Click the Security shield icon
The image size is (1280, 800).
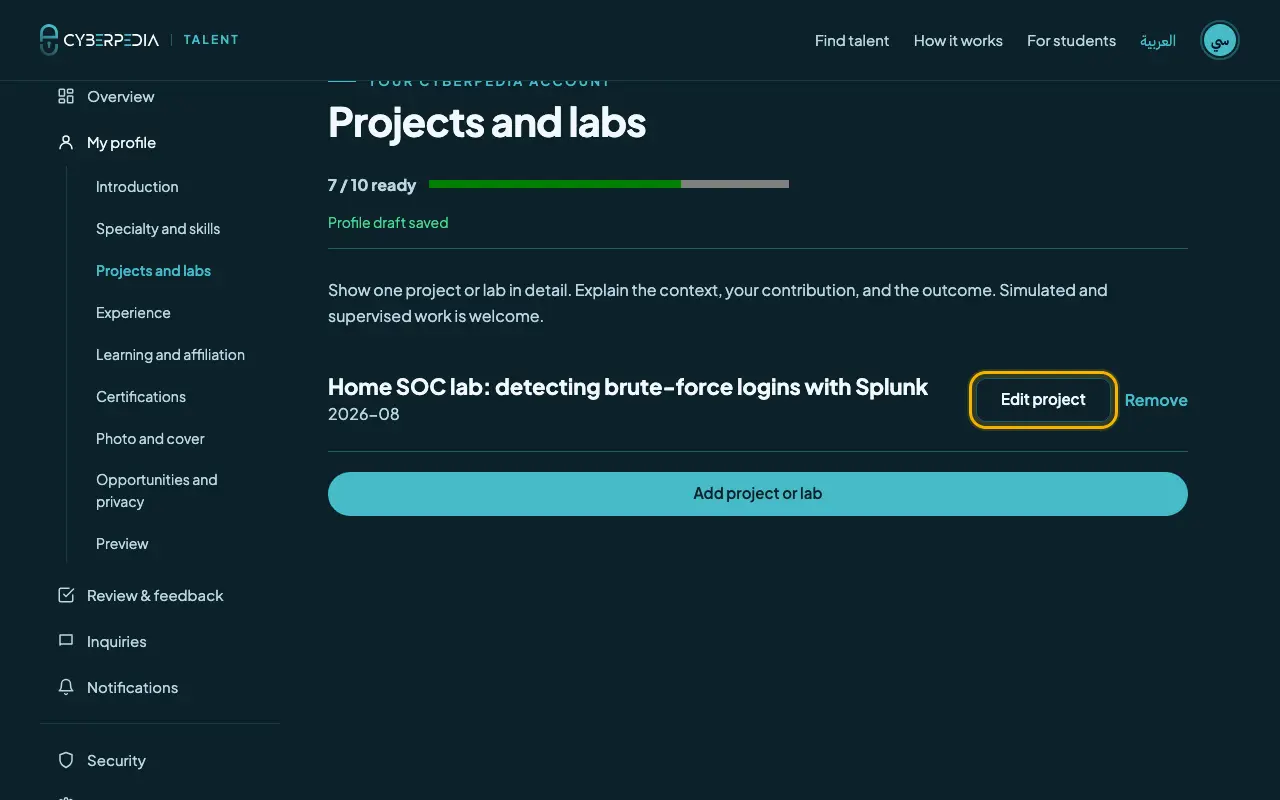tap(66, 760)
